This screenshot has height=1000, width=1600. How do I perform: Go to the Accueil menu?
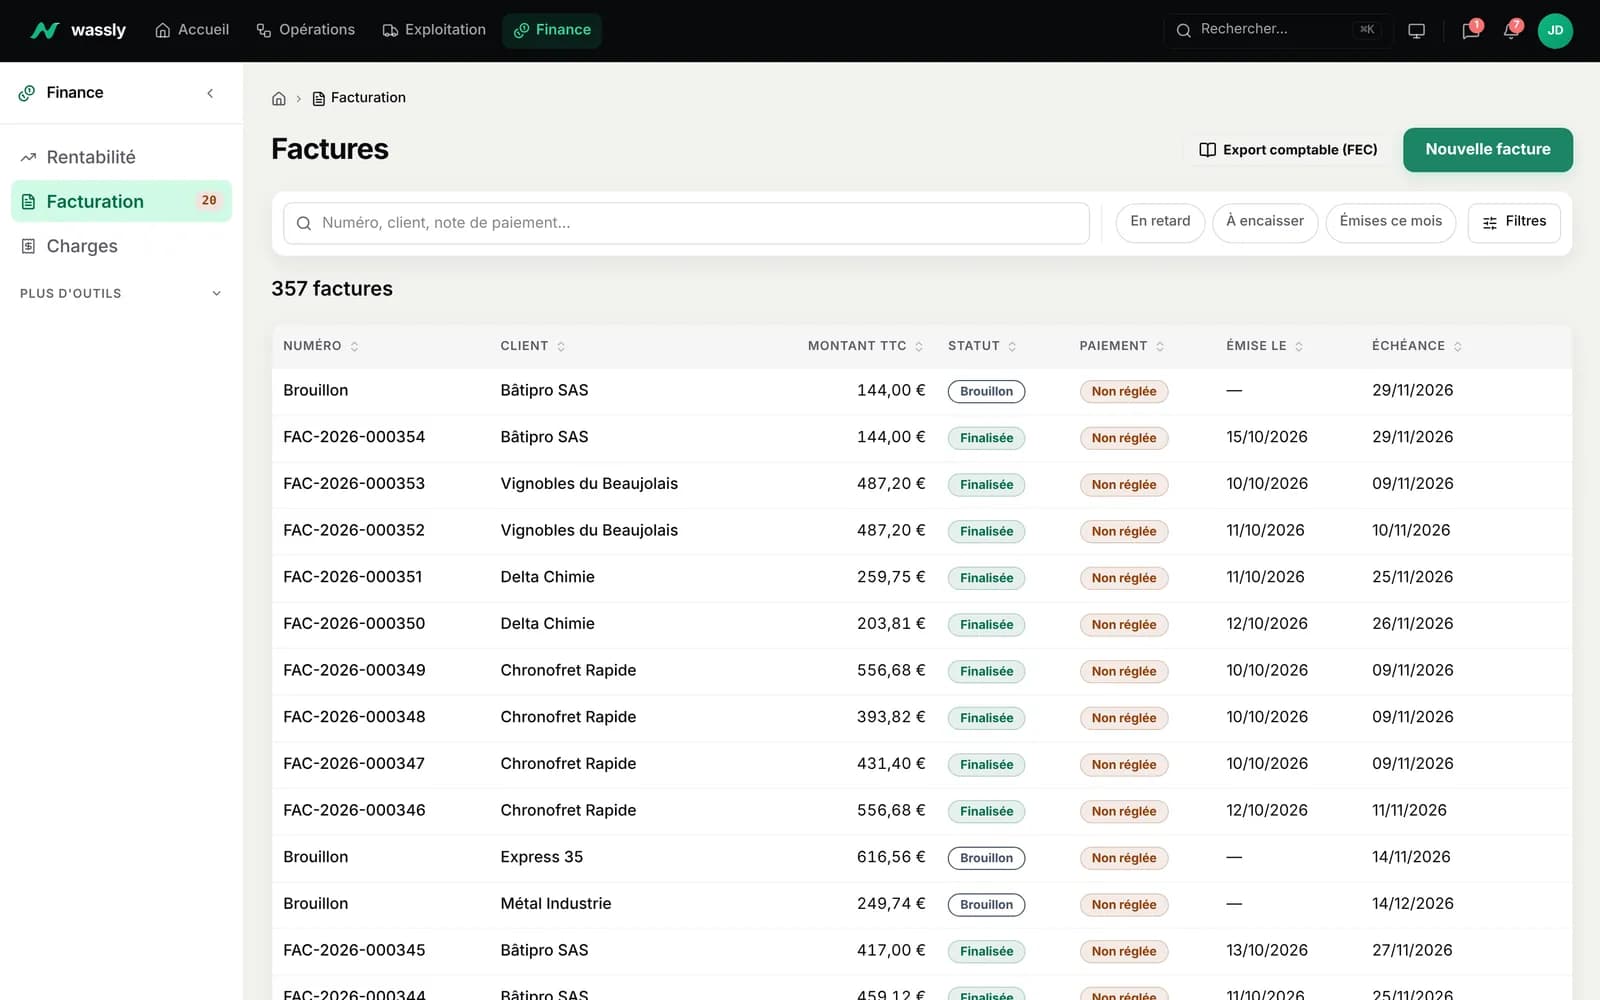click(192, 30)
